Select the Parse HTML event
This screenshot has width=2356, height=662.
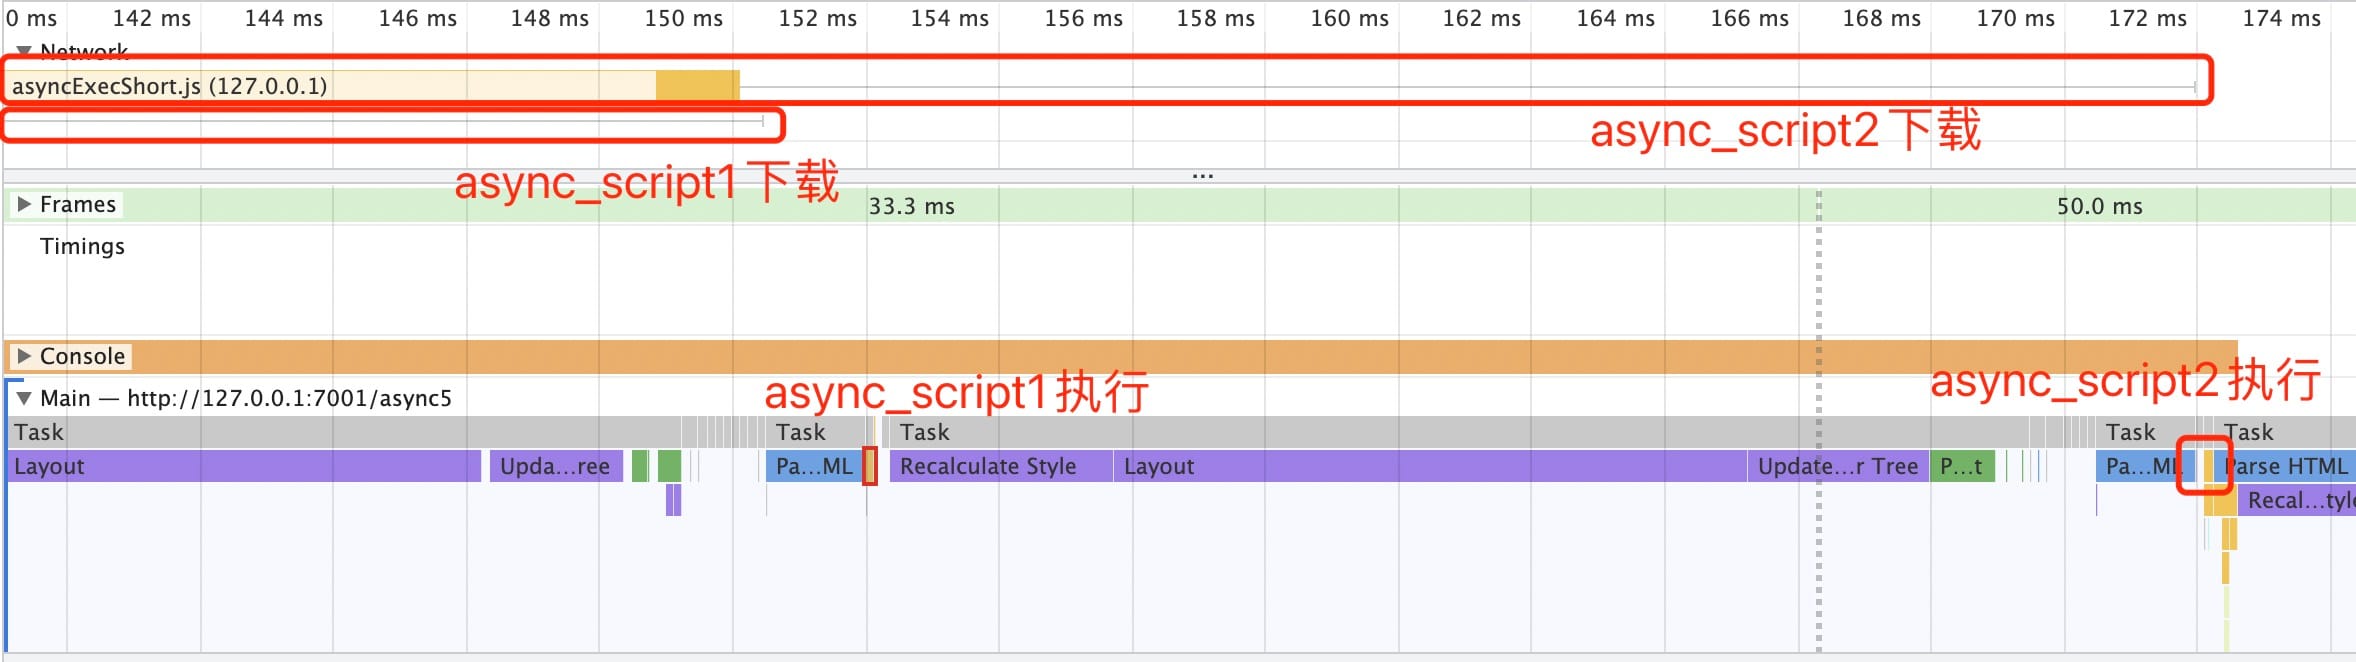point(2285,466)
